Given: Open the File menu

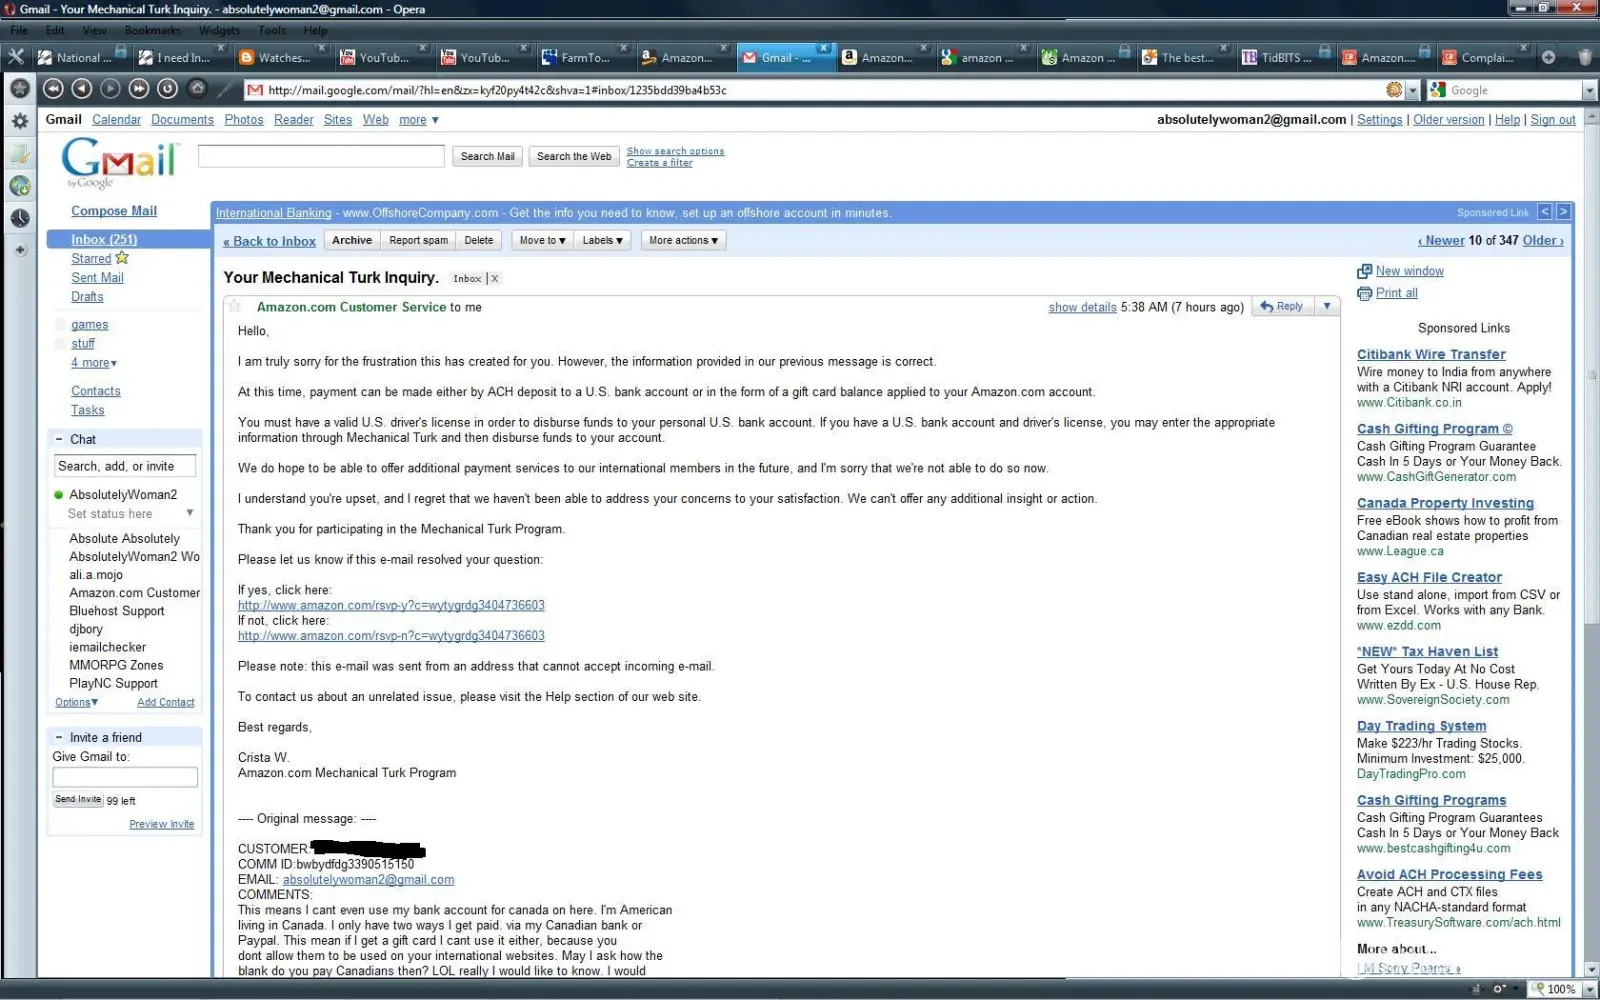Looking at the screenshot, I should pyautogui.click(x=19, y=30).
